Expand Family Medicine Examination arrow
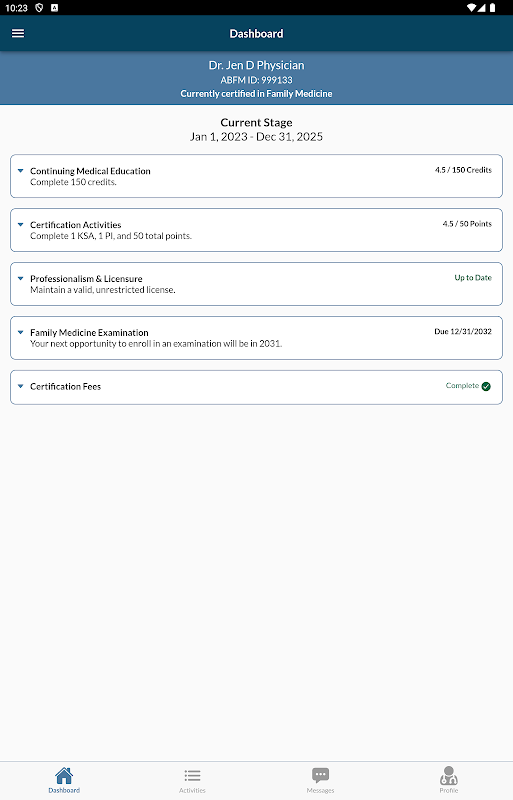 click(x=20, y=332)
